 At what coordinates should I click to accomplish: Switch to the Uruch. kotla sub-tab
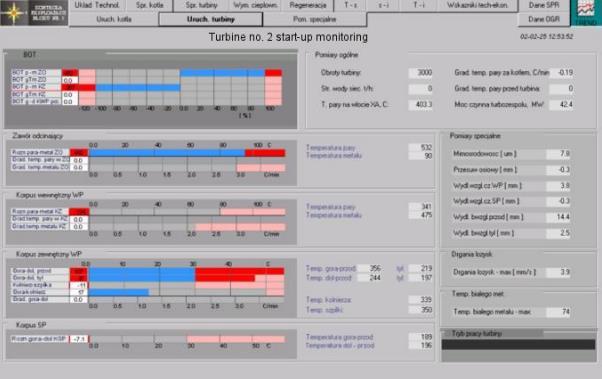tap(114, 19)
